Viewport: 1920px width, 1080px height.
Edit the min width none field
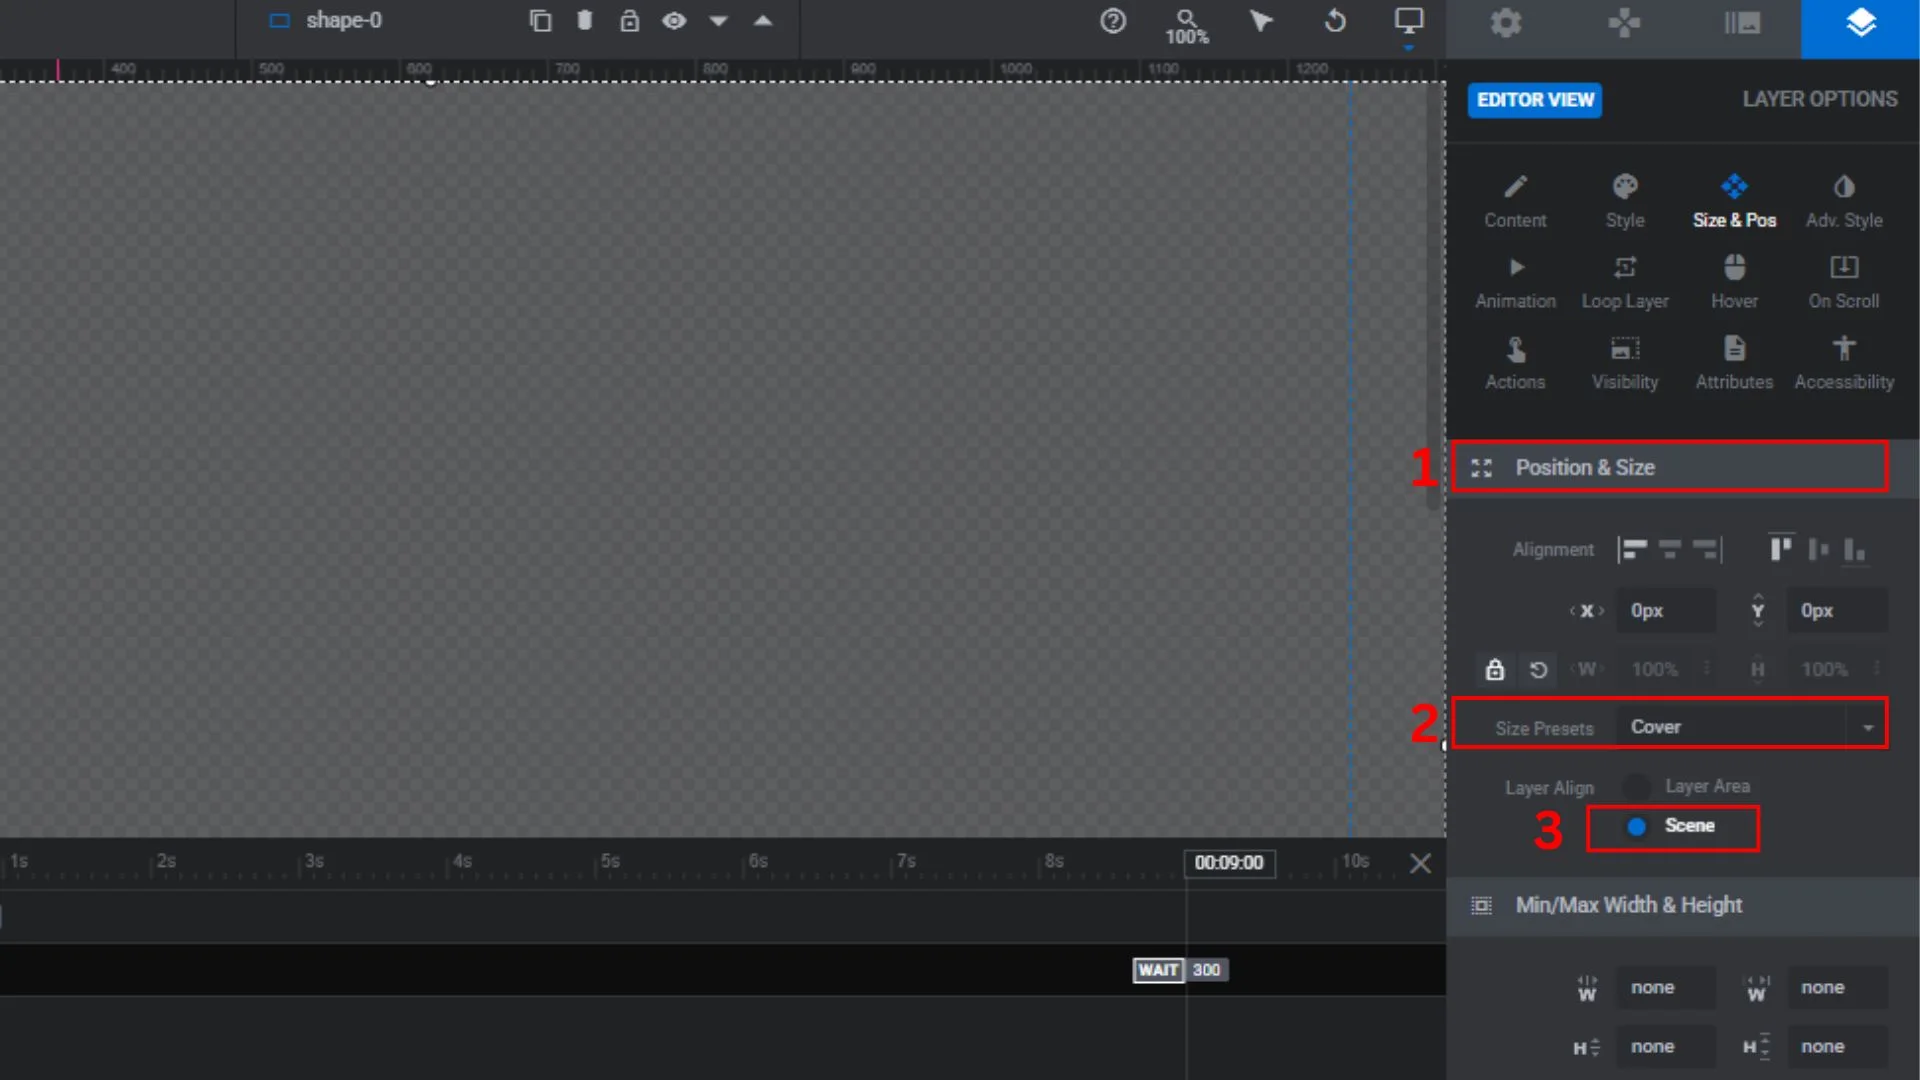pos(1667,988)
